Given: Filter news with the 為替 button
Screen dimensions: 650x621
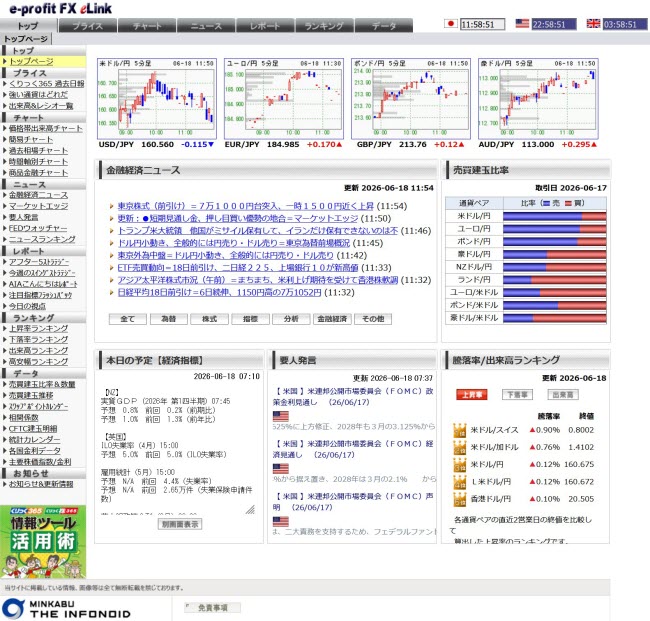Looking at the screenshot, I should (x=169, y=319).
